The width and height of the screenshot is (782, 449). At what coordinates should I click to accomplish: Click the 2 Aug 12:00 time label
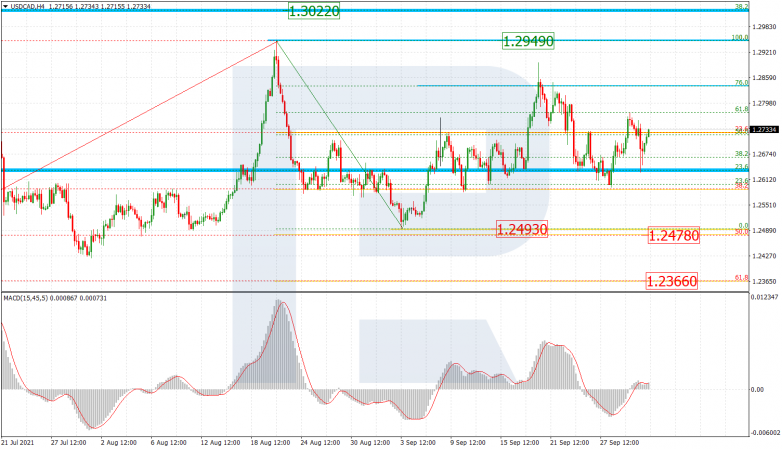[x=119, y=443]
